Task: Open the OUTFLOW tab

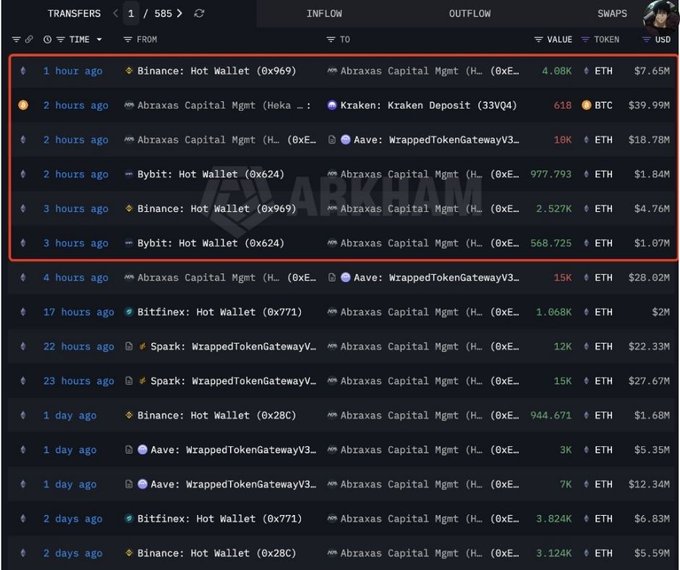Action: 470,13
